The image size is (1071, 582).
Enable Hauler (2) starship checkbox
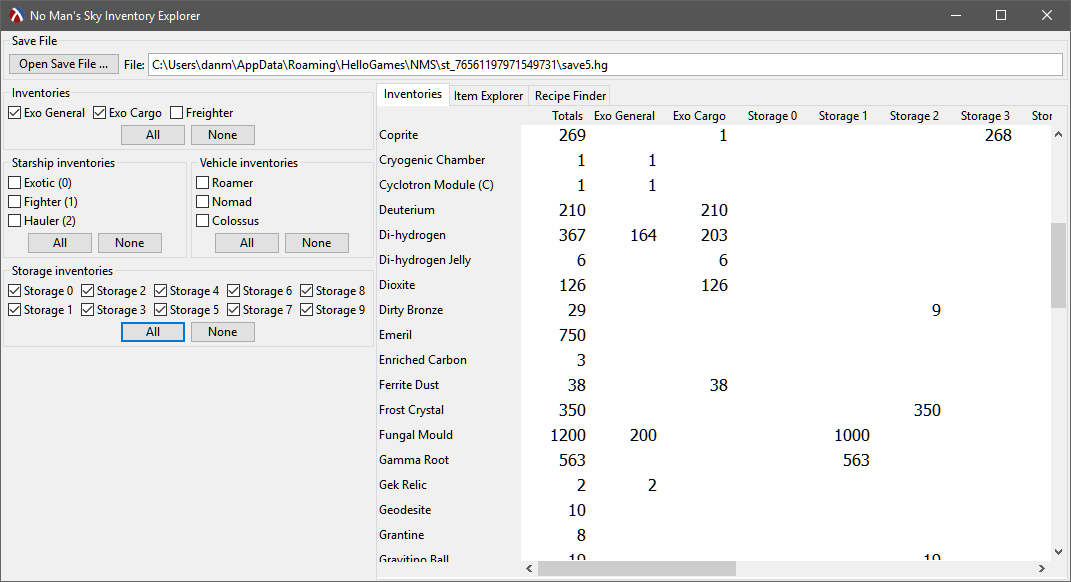[14, 221]
